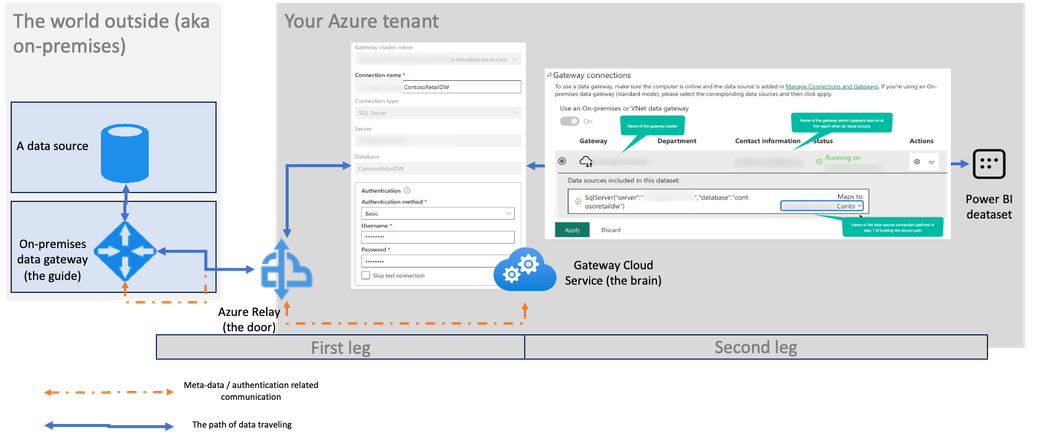Click the Azure Relay icon
Image resolution: width=1040 pixels, height=437 pixels.
pos(286,270)
